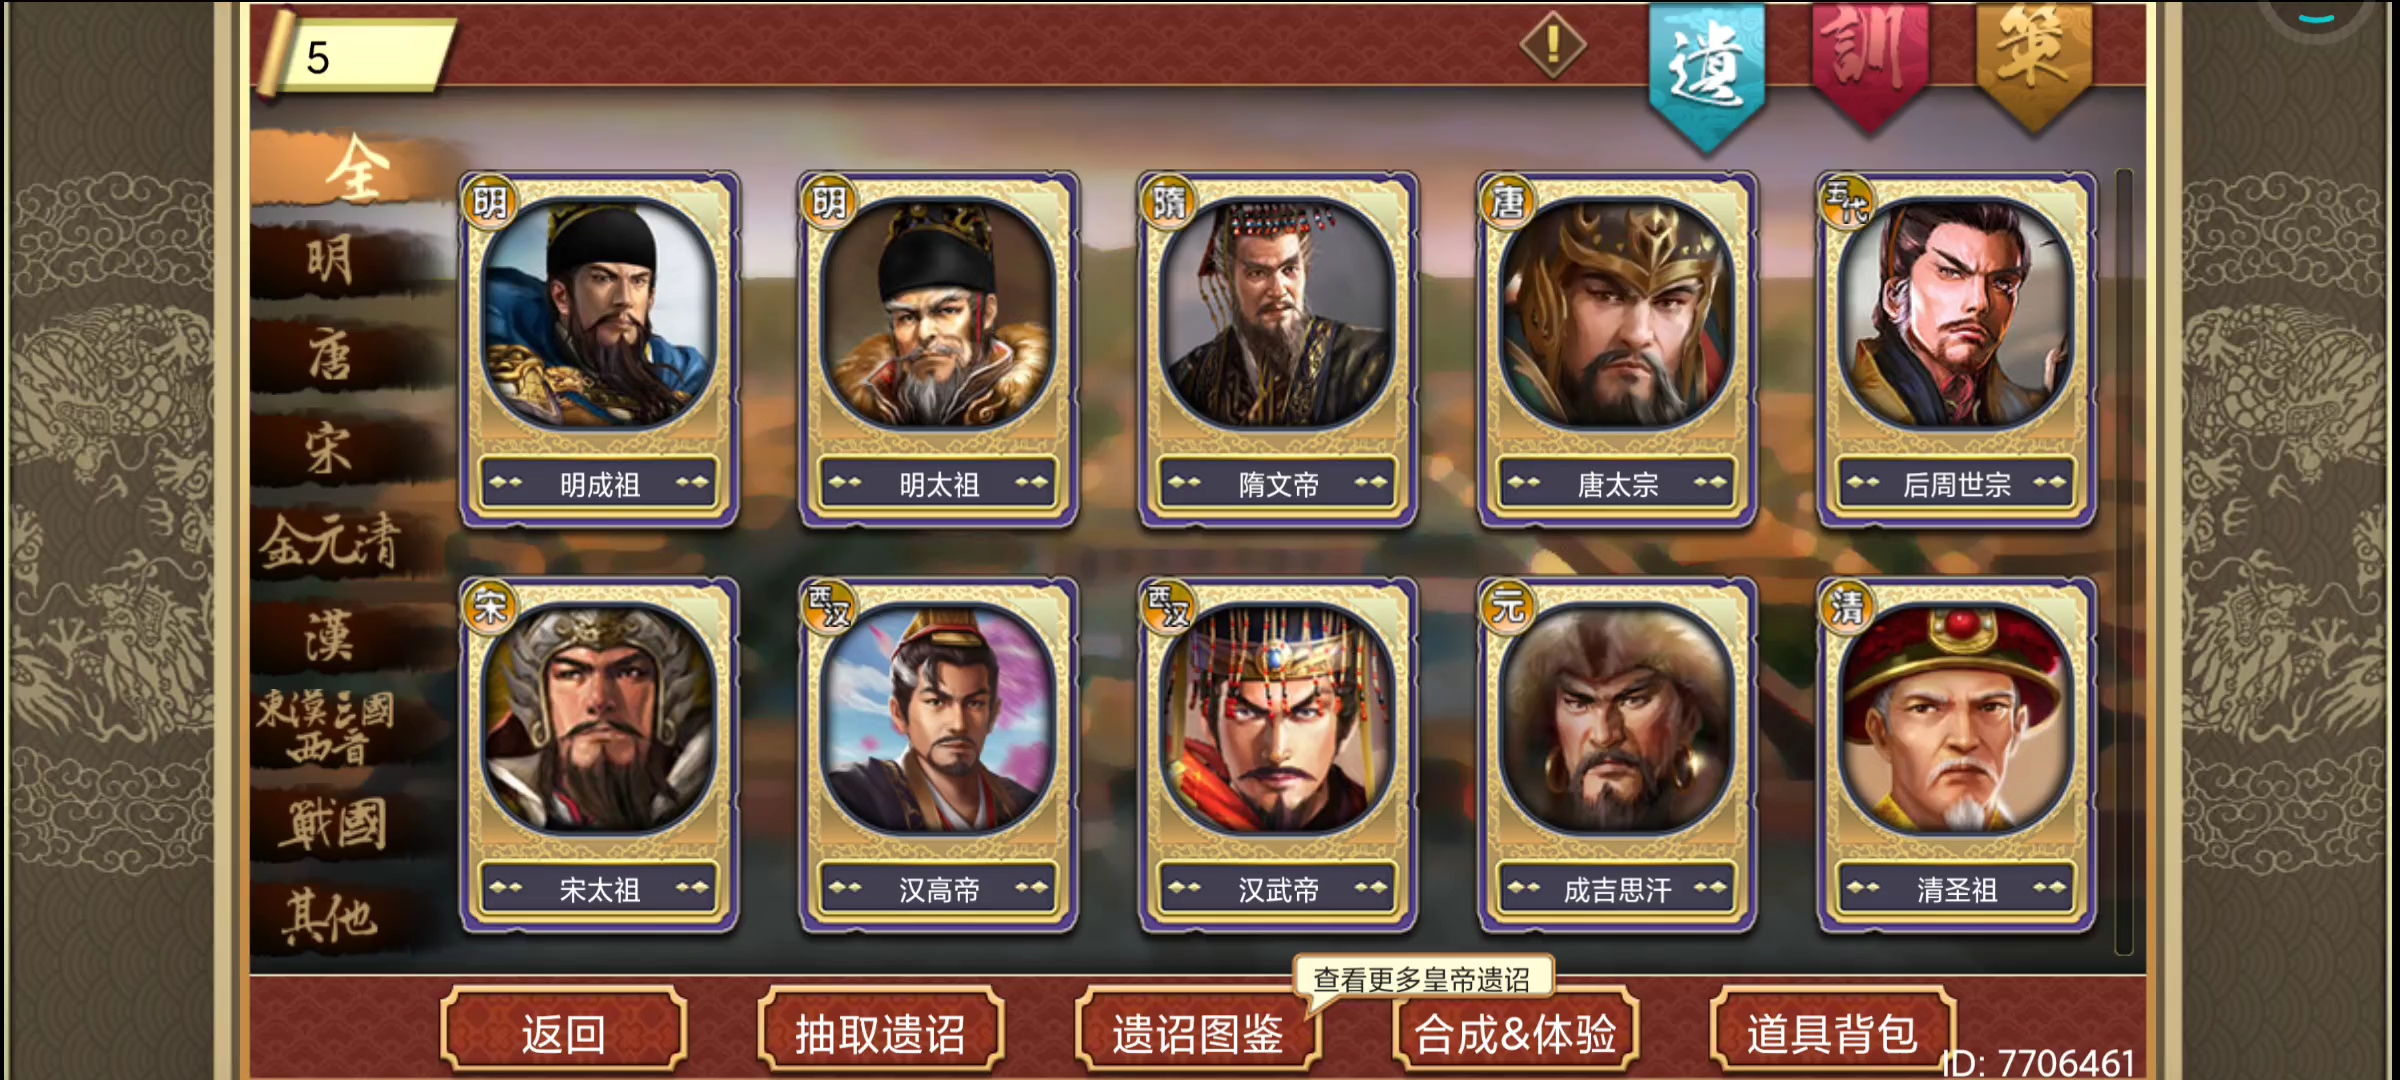Image resolution: width=2400 pixels, height=1080 pixels.
Task: Filter by the 明 dynasty tab
Action: pos(330,261)
